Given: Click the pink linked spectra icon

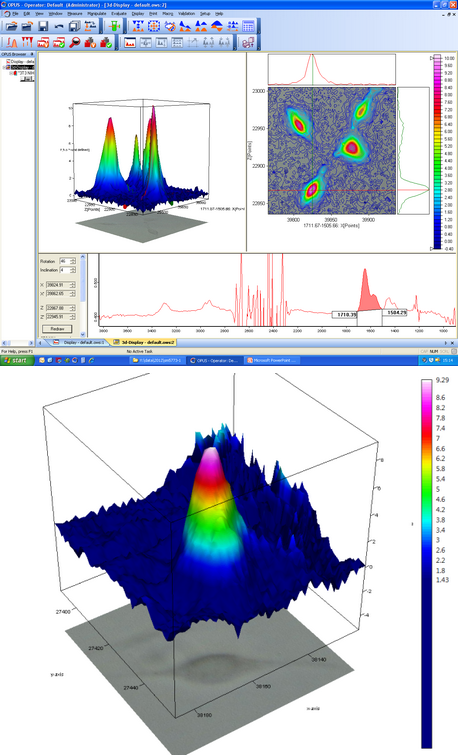Looking at the screenshot, I should [x=249, y=42].
